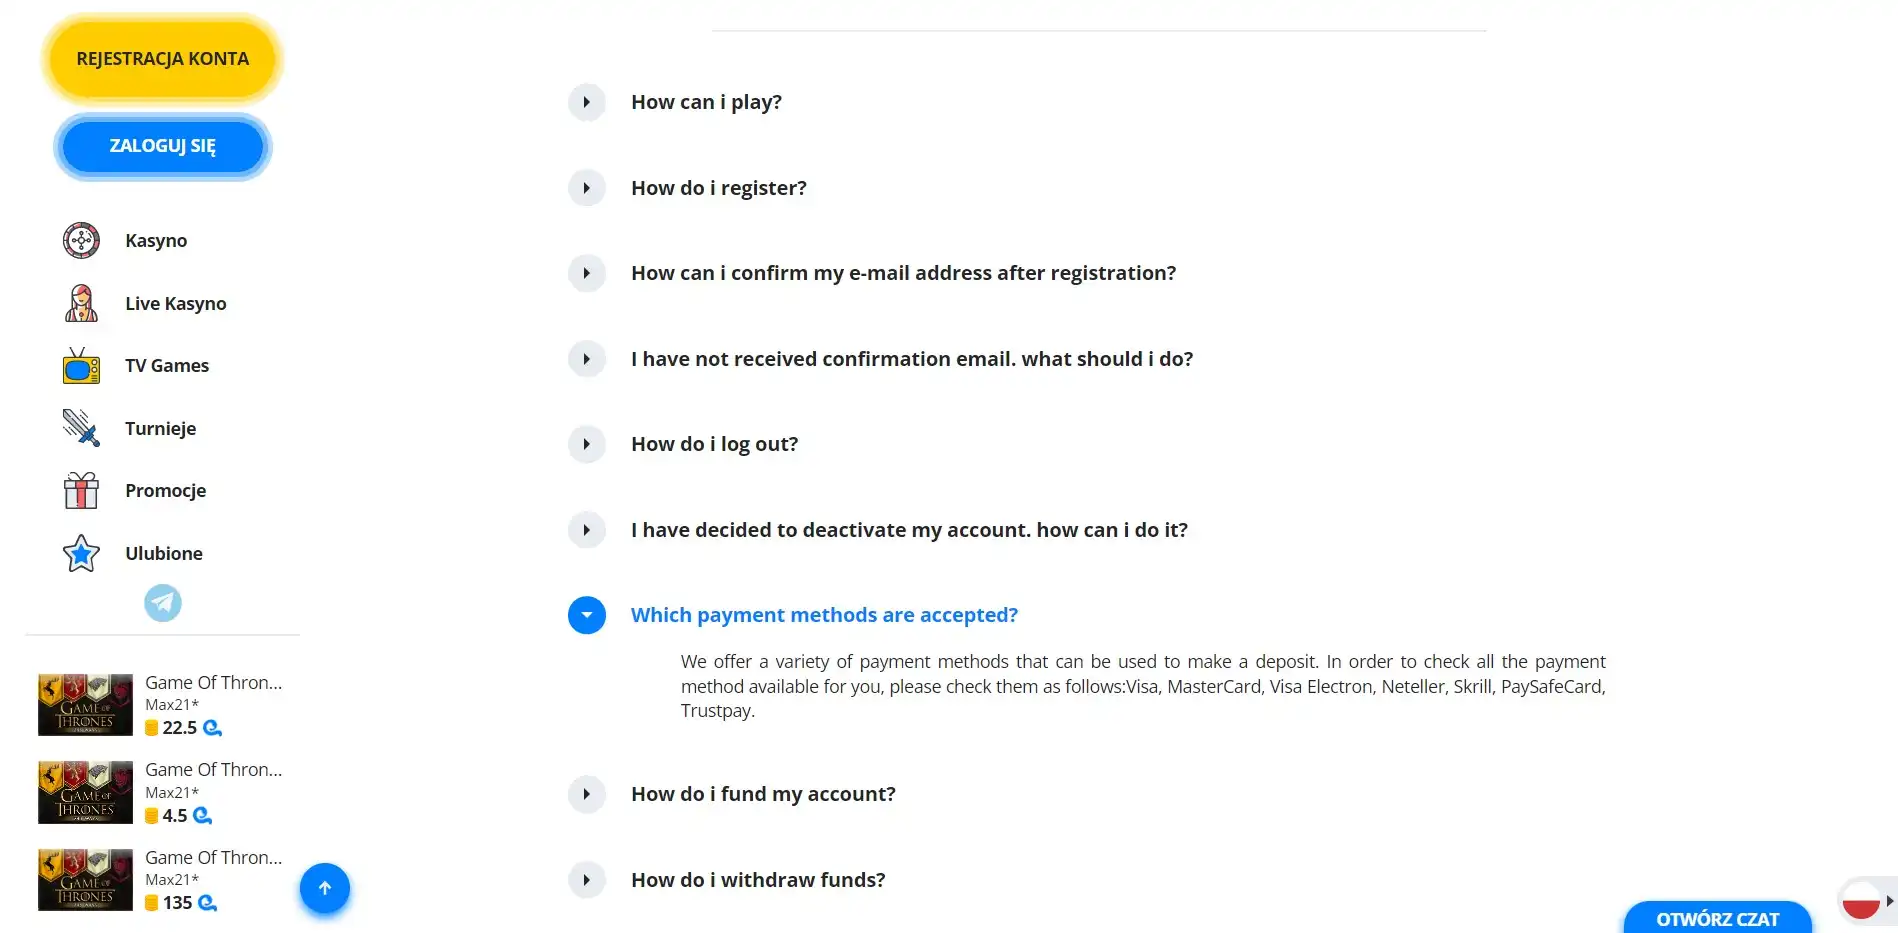This screenshot has height=933, width=1898.
Task: Click the Ulubione star icon
Action: pos(81,553)
